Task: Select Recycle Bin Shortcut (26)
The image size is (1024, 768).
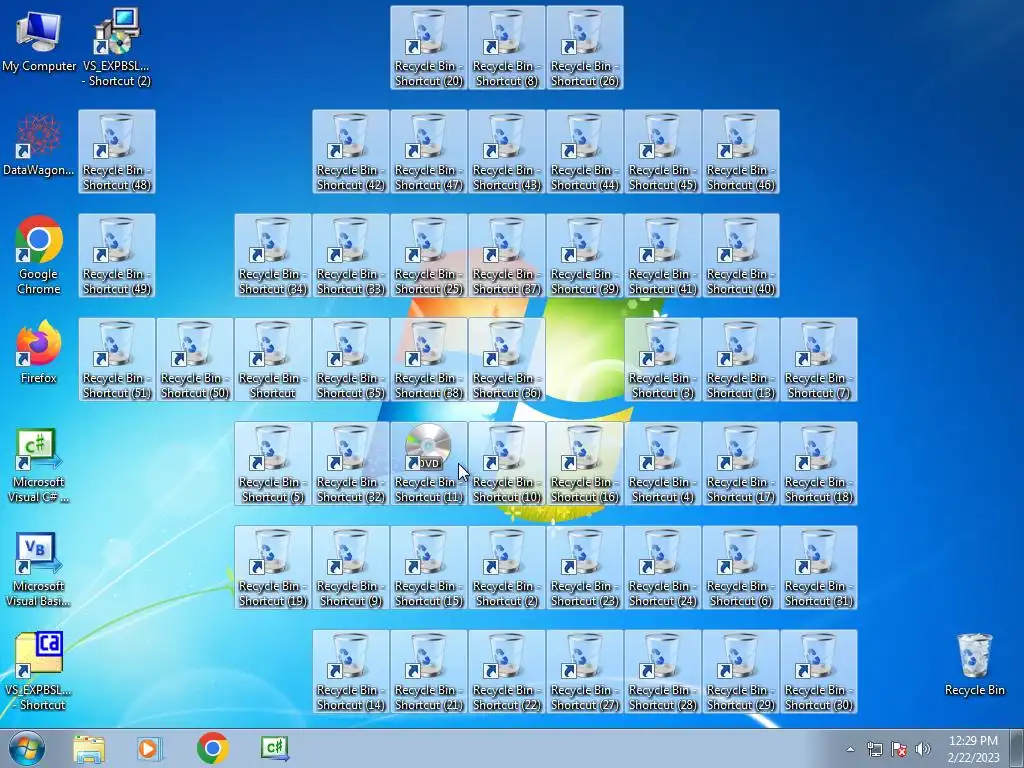Action: coord(584,48)
